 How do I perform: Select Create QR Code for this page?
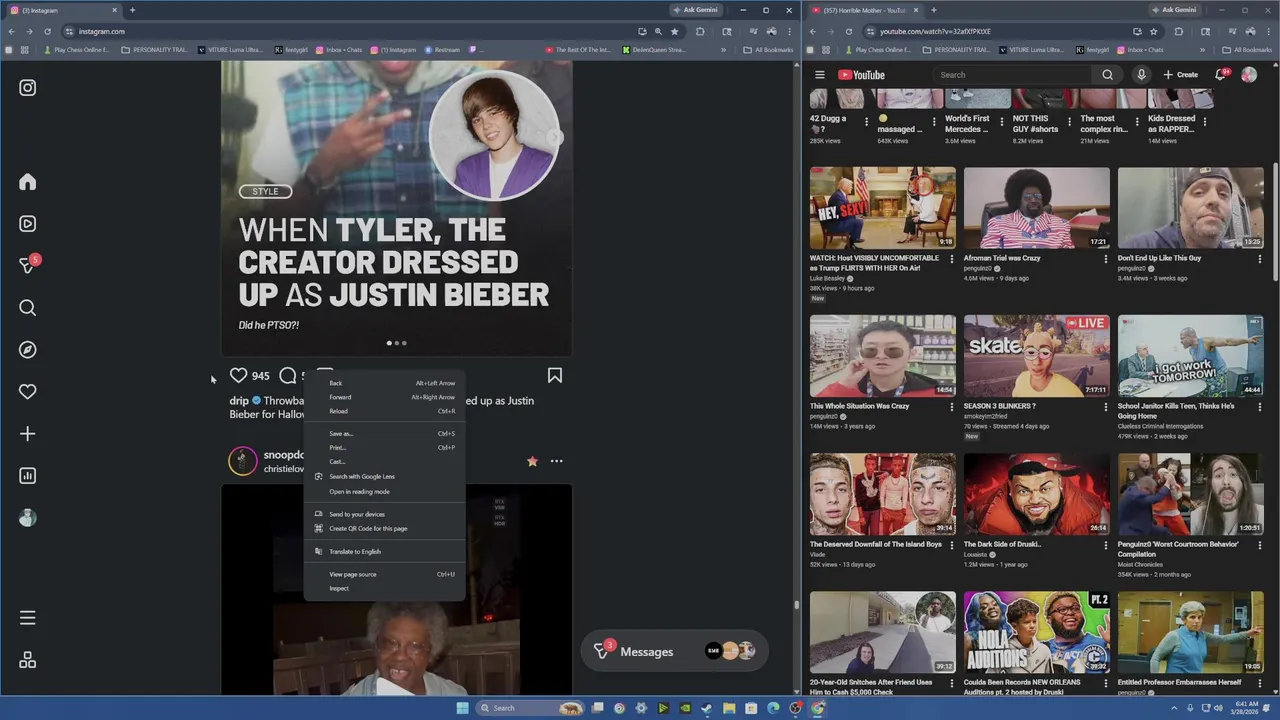(x=385, y=528)
